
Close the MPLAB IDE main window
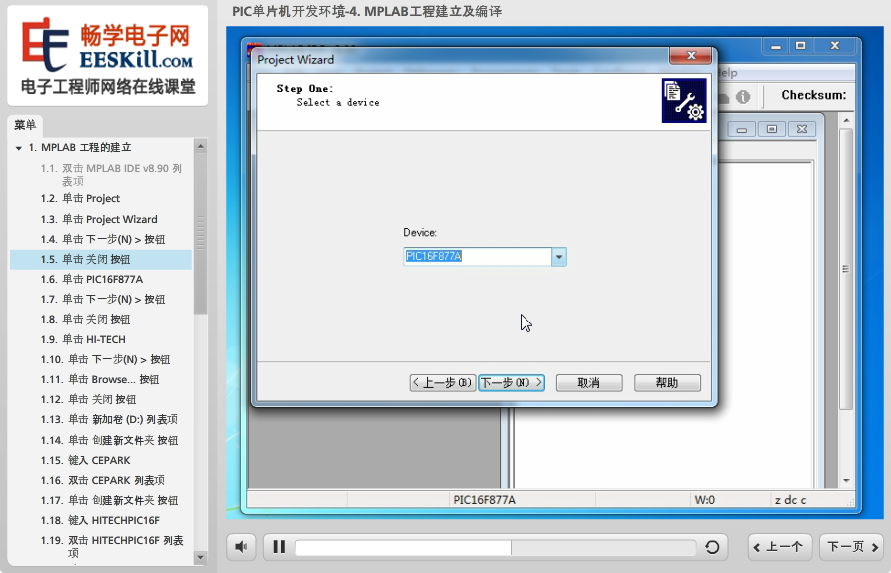point(835,46)
